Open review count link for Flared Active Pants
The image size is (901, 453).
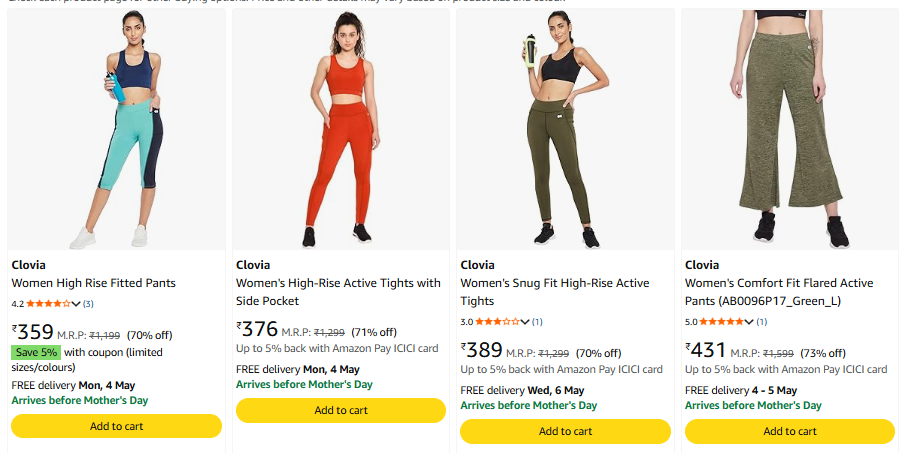(762, 322)
